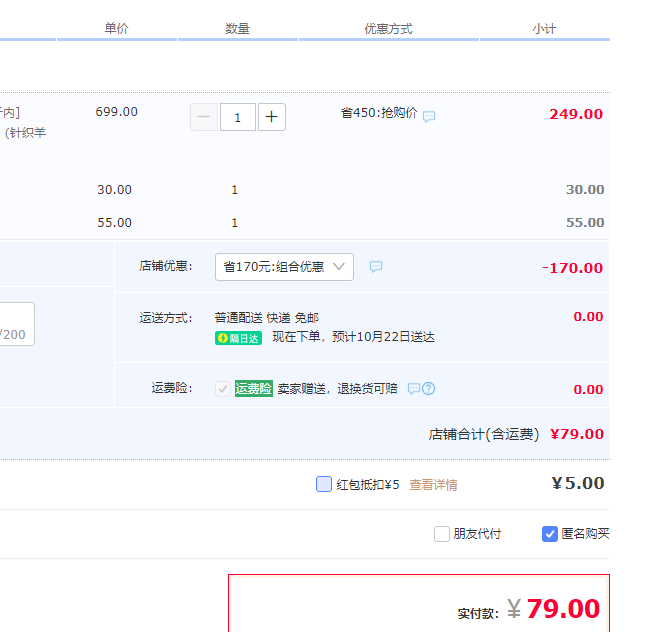Click the 优惠方式 column header
This screenshot has height=632, width=647.
point(388,29)
